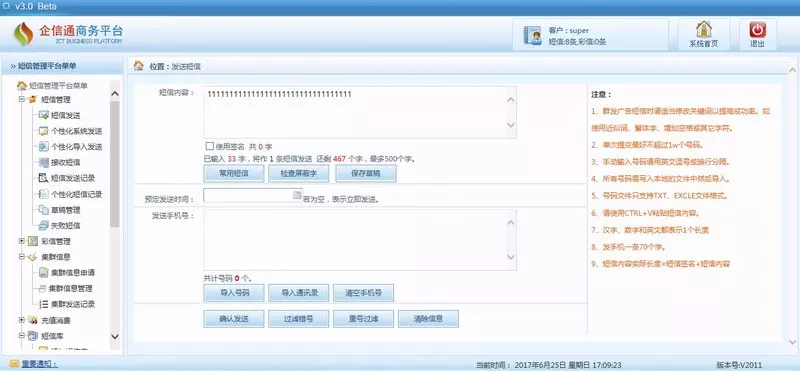
Task: Click the 检查屏蔽字 button
Action: click(x=298, y=174)
